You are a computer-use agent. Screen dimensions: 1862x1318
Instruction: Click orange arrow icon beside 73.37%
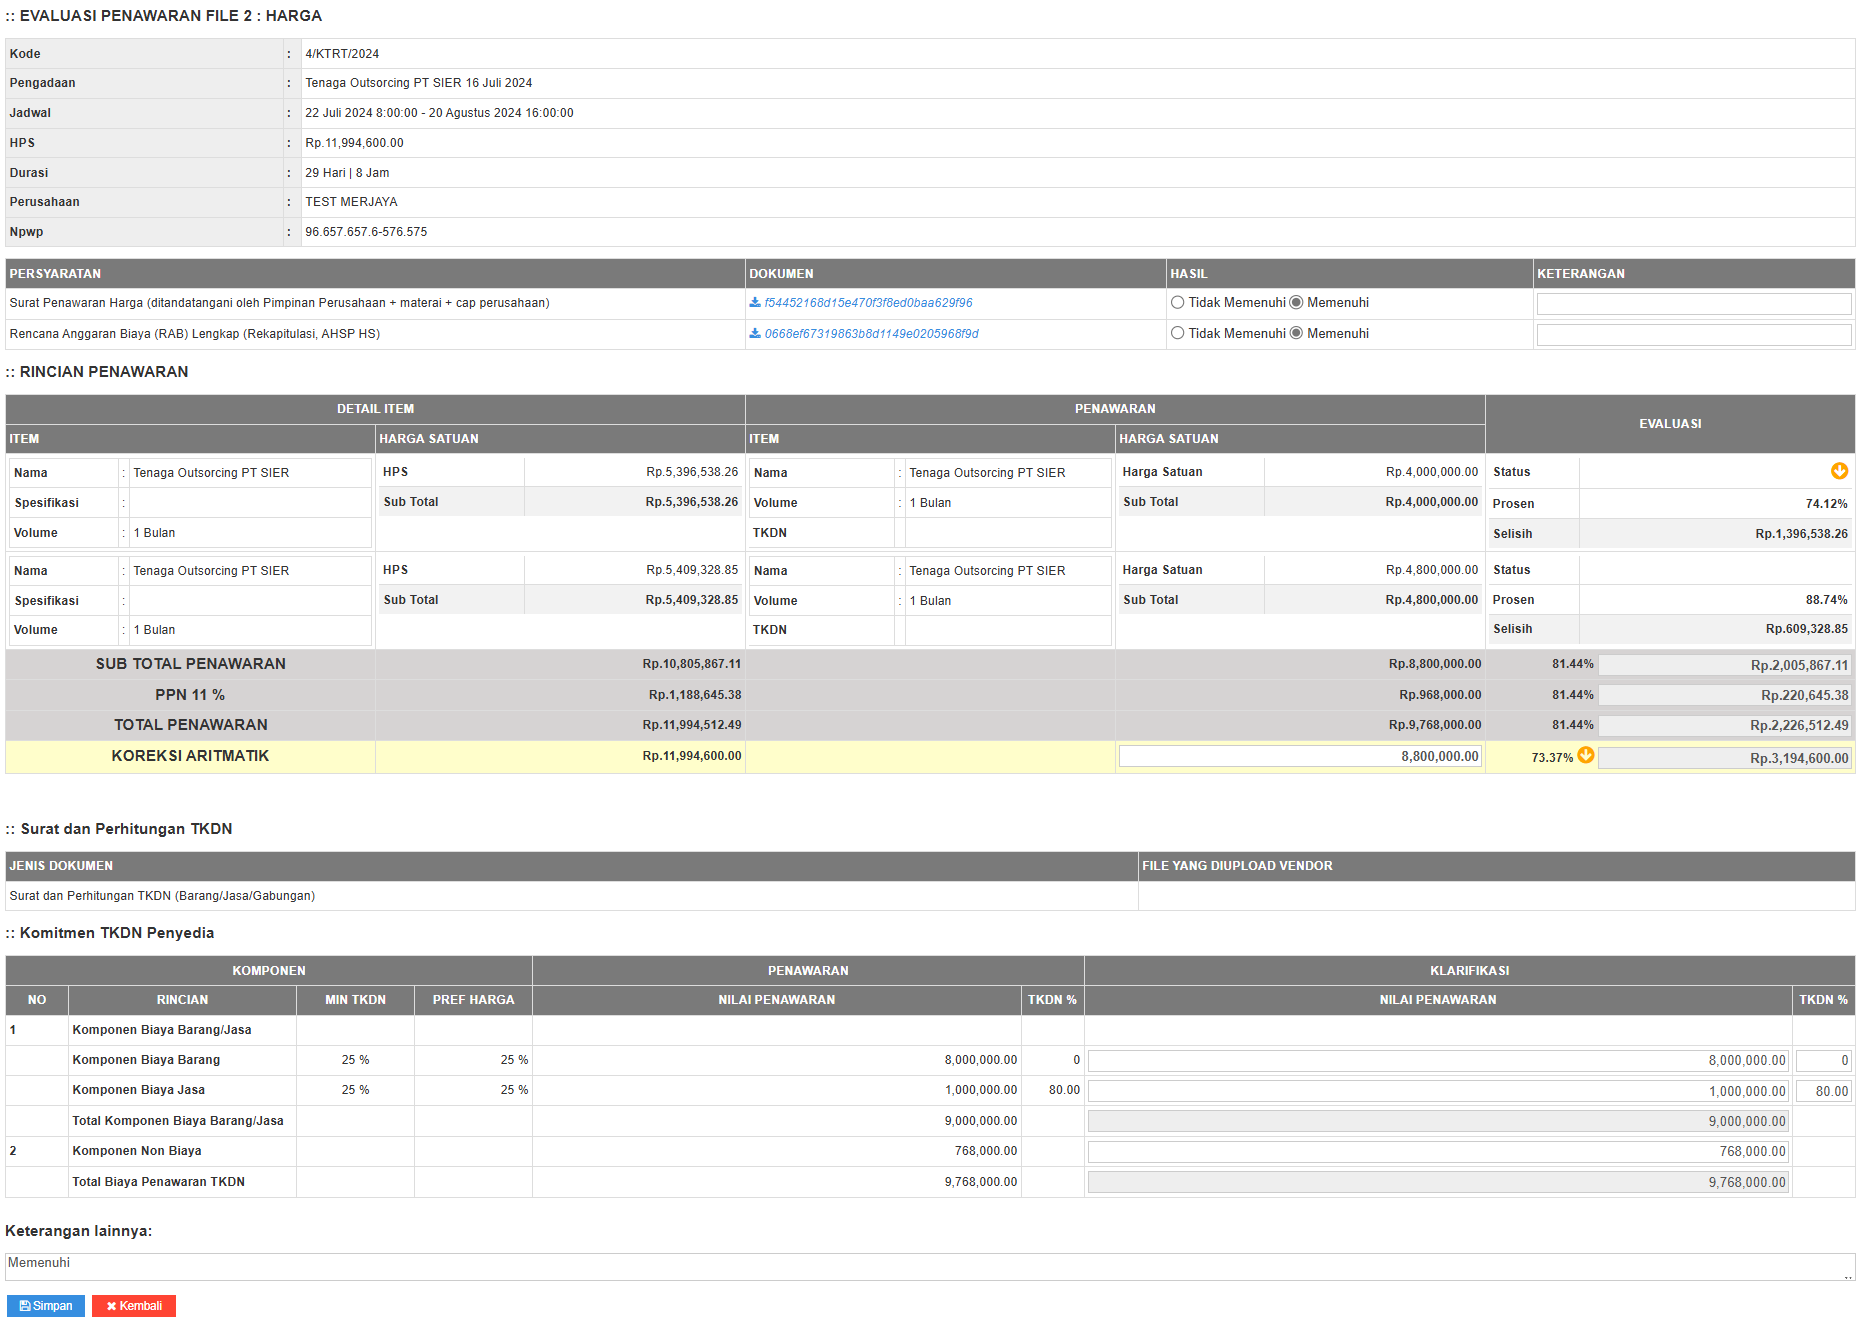coord(1585,756)
